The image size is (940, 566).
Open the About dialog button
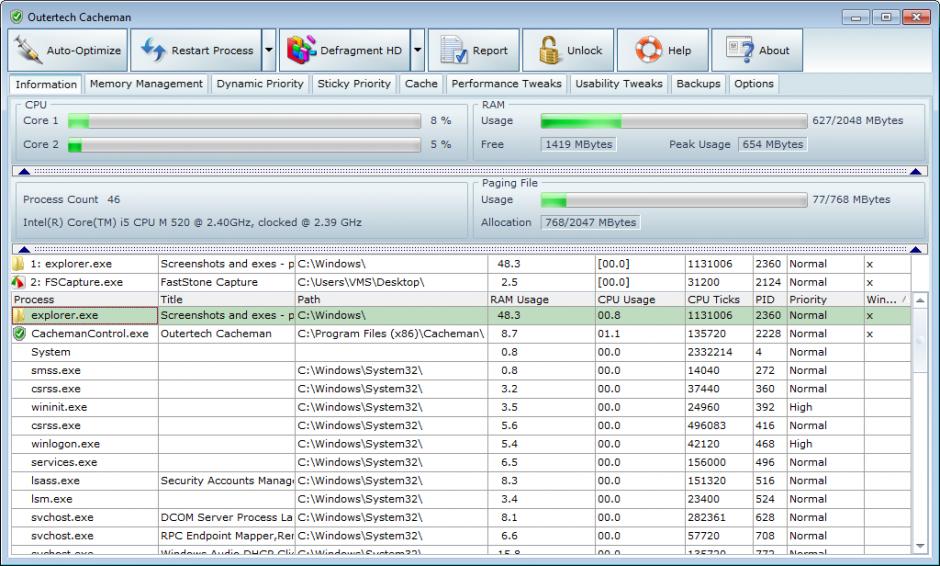coord(757,50)
